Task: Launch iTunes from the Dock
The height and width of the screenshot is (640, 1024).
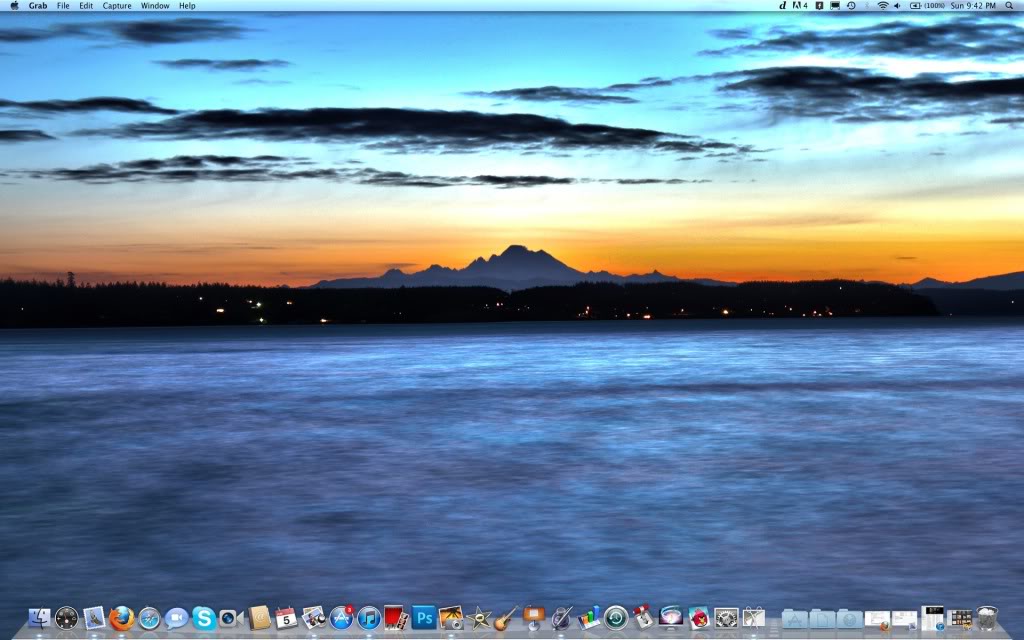Action: tap(368, 617)
